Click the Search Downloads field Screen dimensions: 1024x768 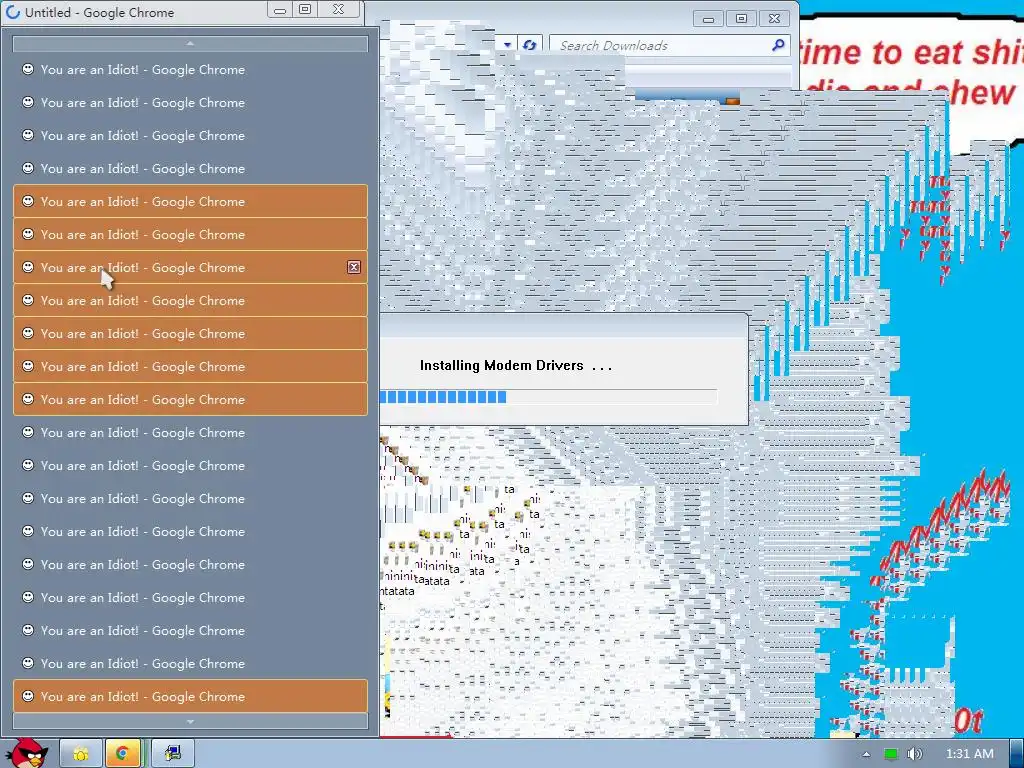tap(669, 45)
